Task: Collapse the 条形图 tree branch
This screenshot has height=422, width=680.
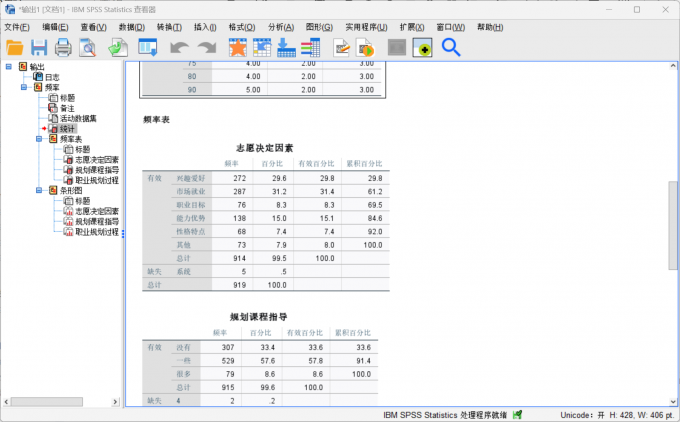Action: click(x=39, y=190)
